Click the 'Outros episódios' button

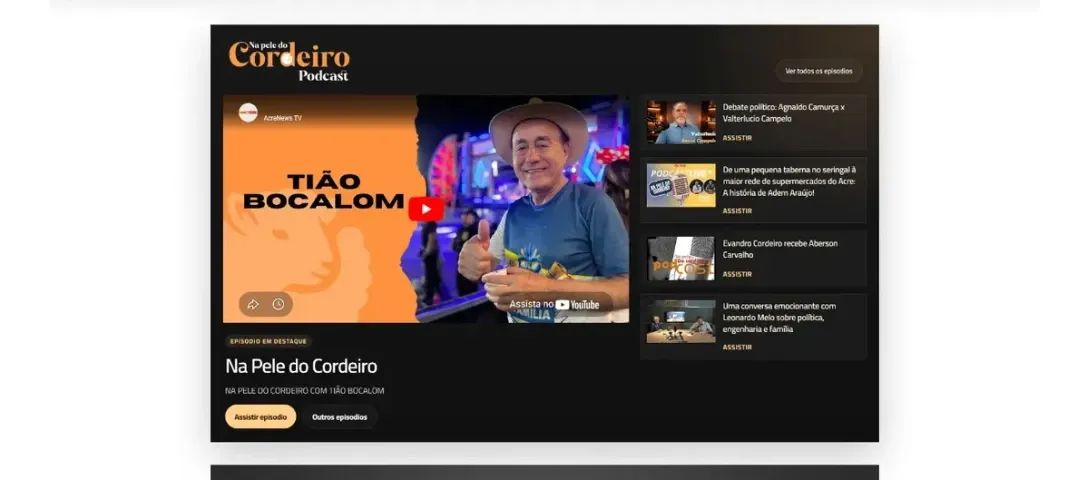(x=339, y=417)
